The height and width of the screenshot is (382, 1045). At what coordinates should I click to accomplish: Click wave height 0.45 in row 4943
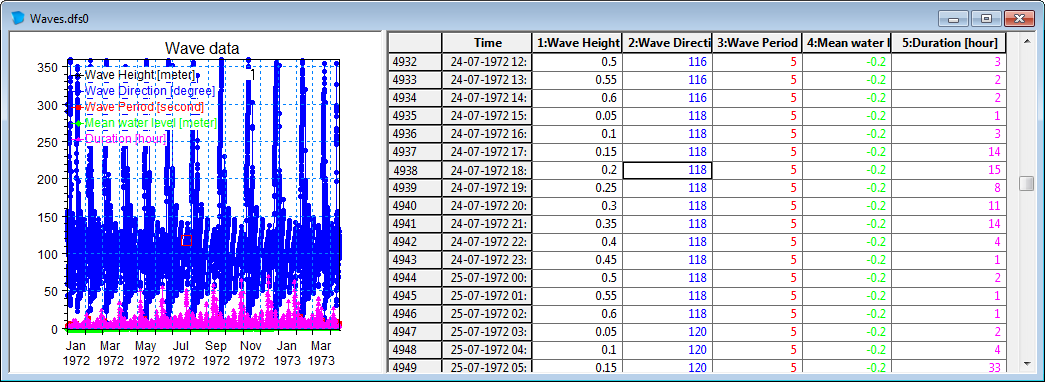[x=577, y=259]
